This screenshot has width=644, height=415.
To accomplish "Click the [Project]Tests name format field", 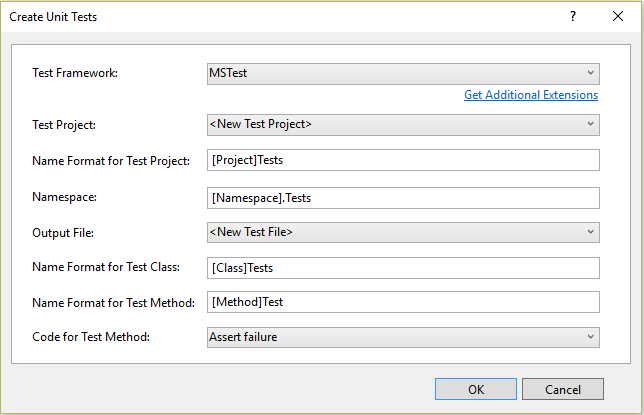I will (x=402, y=160).
